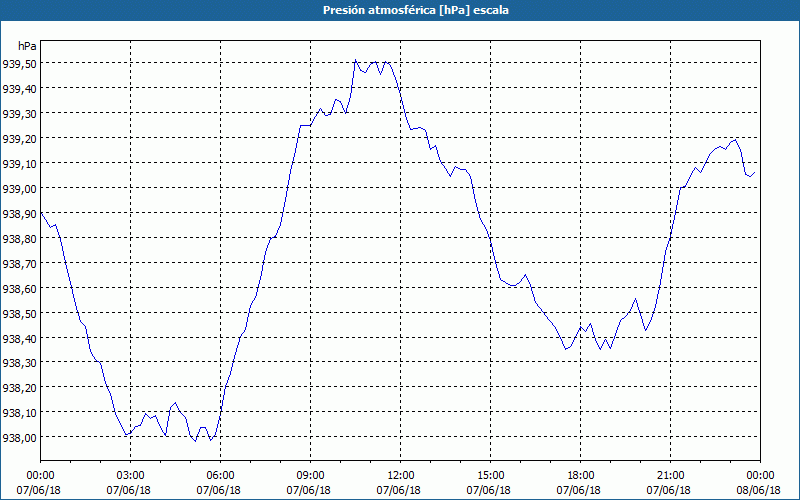Click the 08/06/18 date label
Viewport: 800px width, 500px height.
(x=759, y=490)
